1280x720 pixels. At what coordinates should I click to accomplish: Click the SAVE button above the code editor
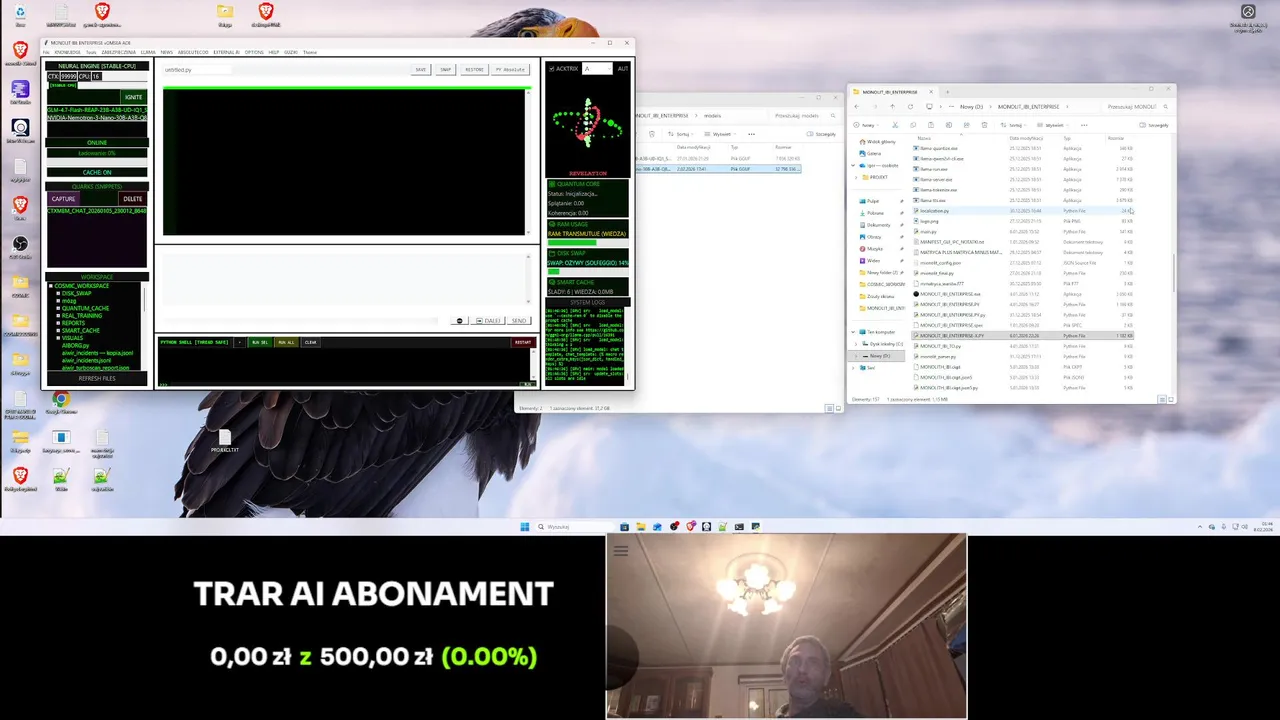click(x=421, y=70)
